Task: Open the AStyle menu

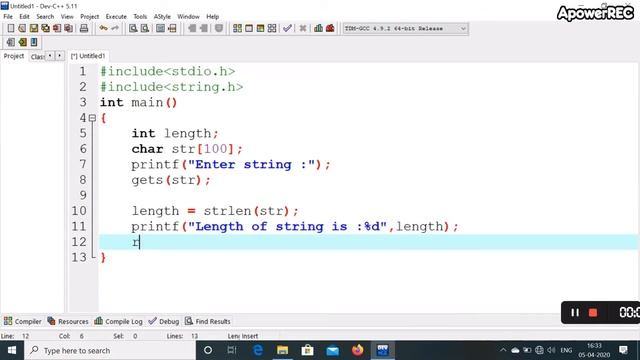Action: [x=162, y=17]
